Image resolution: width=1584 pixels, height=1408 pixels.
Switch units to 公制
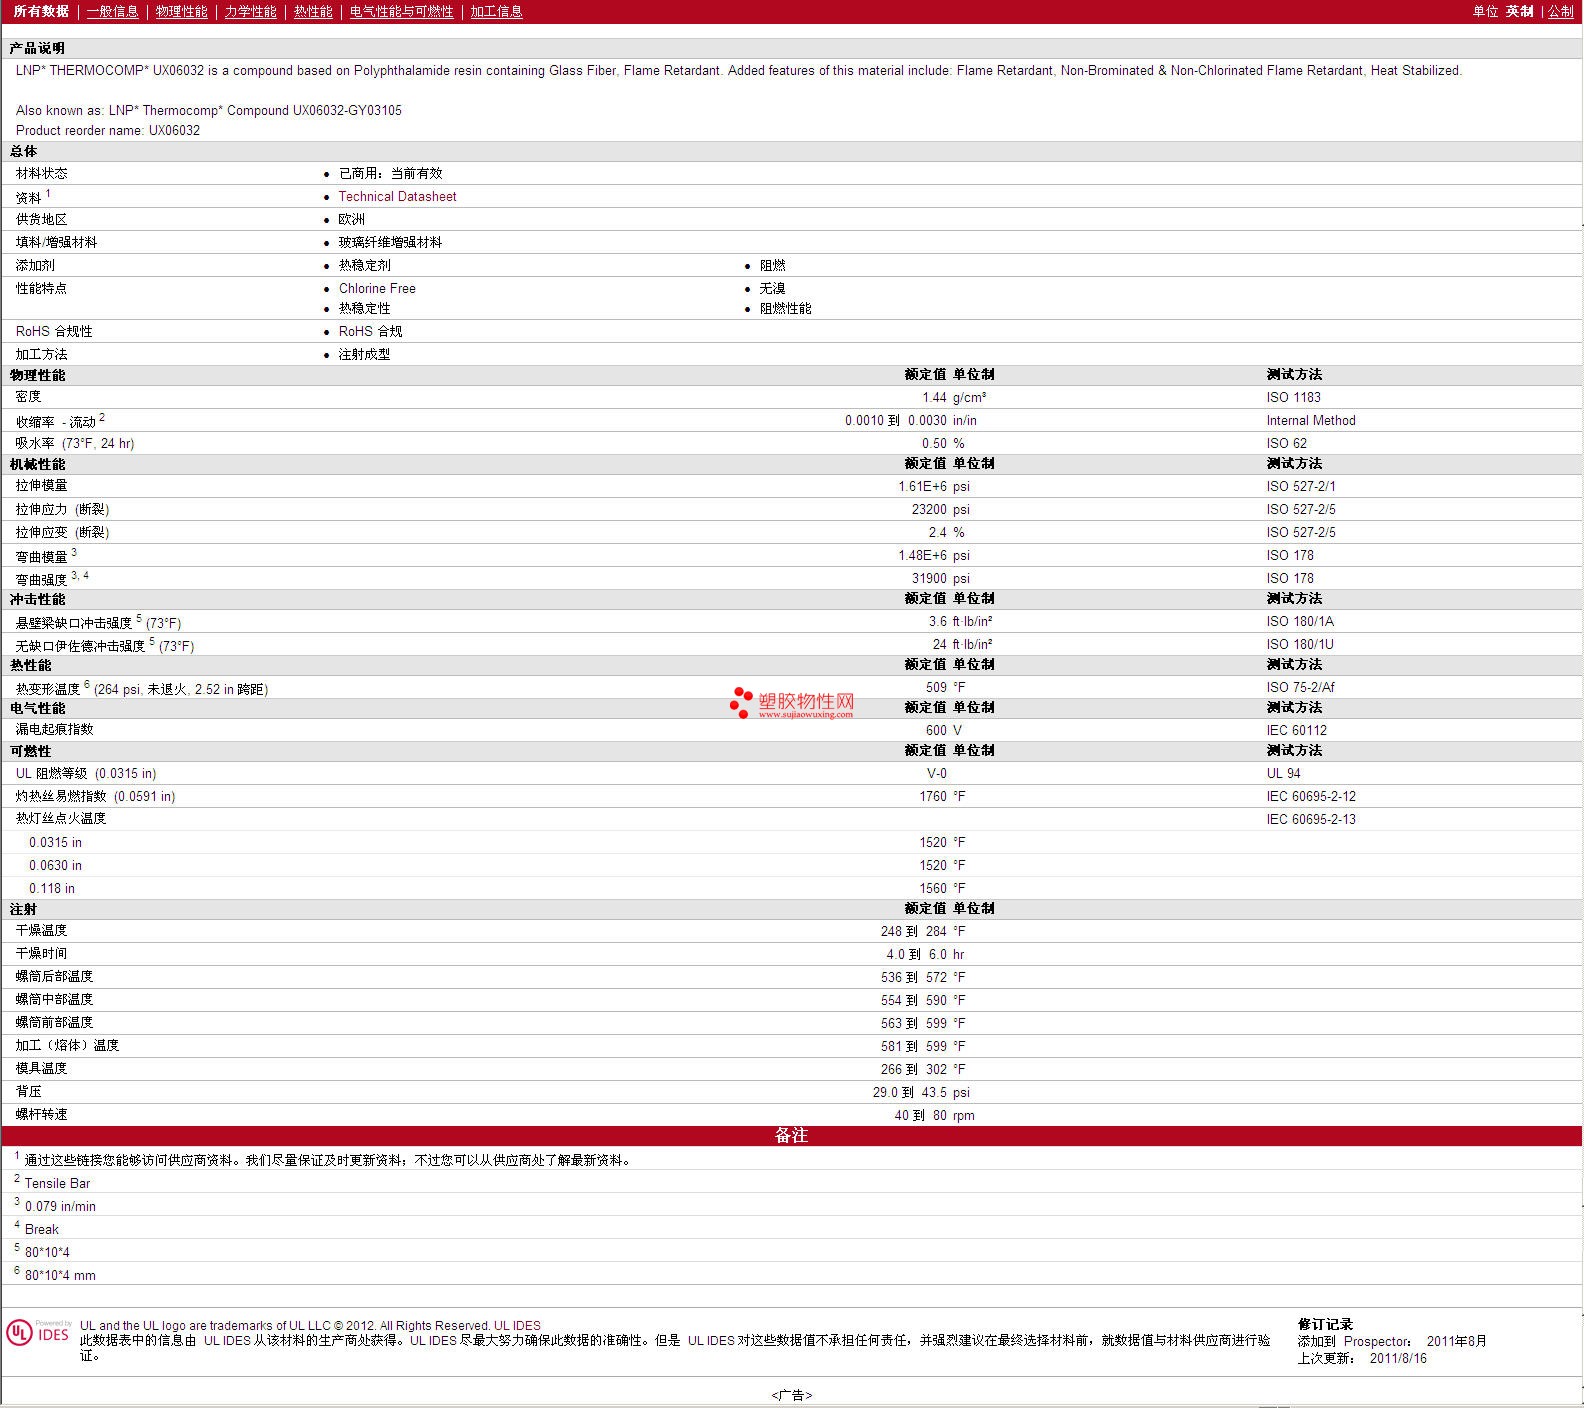coord(1561,11)
